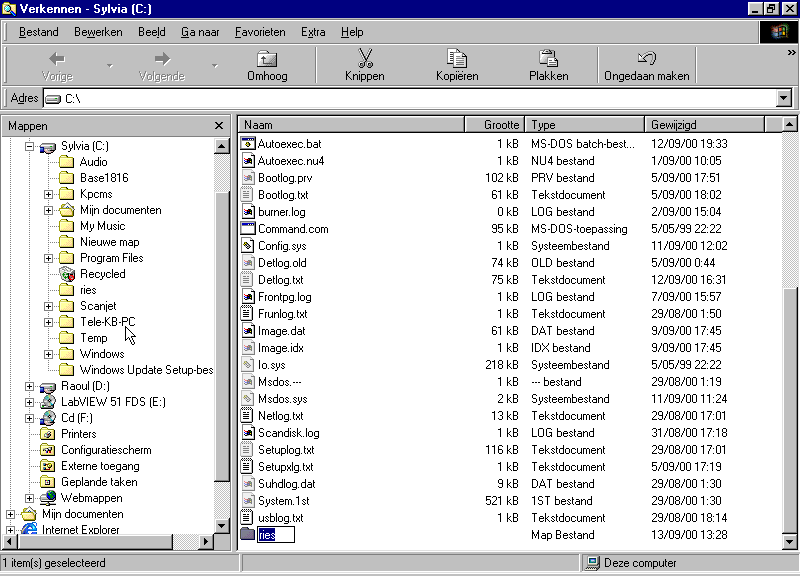Screen dimensions: 800x576
Task: Open the Bestand menu
Action: [38, 32]
